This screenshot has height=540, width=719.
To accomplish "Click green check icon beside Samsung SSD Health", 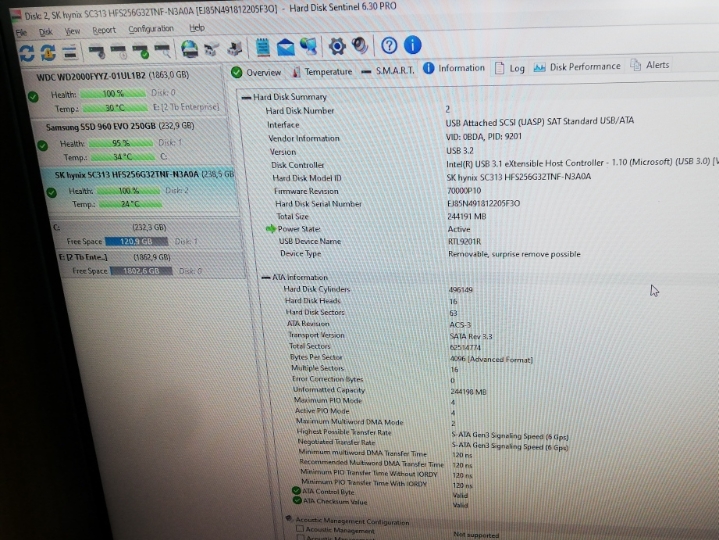I will [43, 146].
